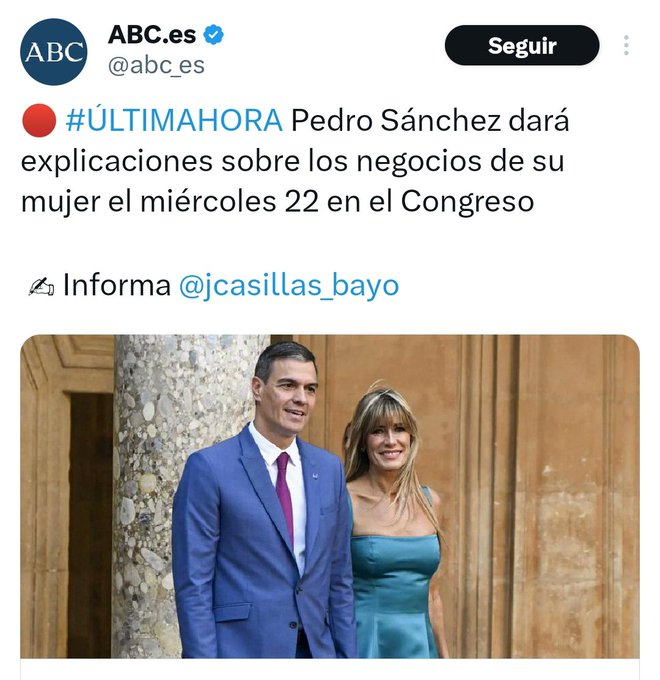This screenshot has height=680, width=660.
Task: Open the ABC.es profile avatar
Action: [53, 52]
